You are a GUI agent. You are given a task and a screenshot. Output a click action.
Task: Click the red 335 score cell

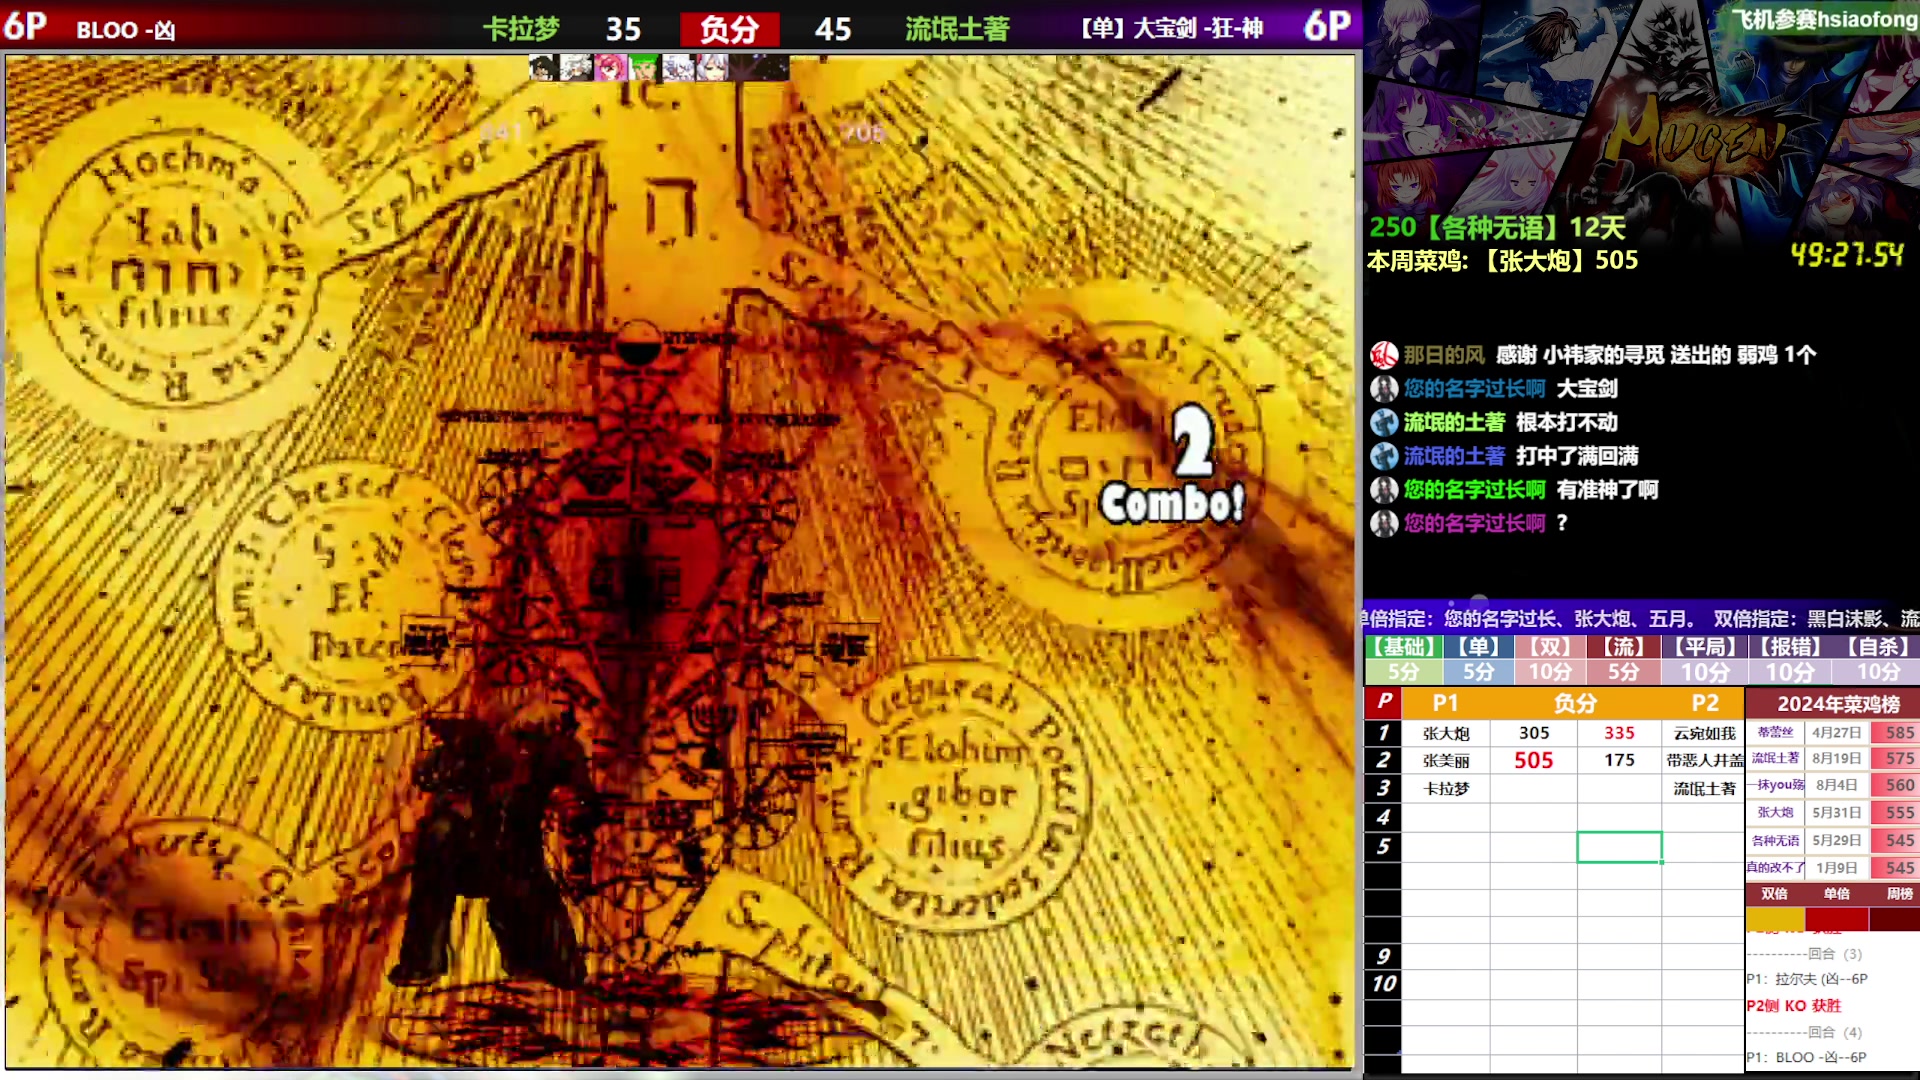point(1619,733)
